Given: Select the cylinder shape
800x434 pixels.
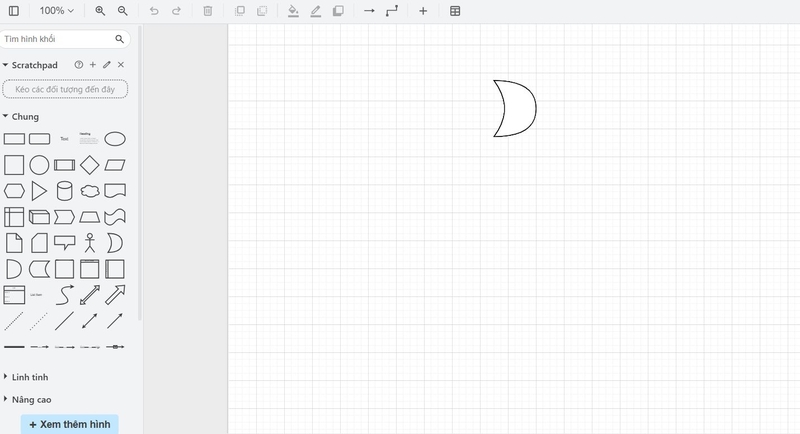Looking at the screenshot, I should click(x=64, y=191).
